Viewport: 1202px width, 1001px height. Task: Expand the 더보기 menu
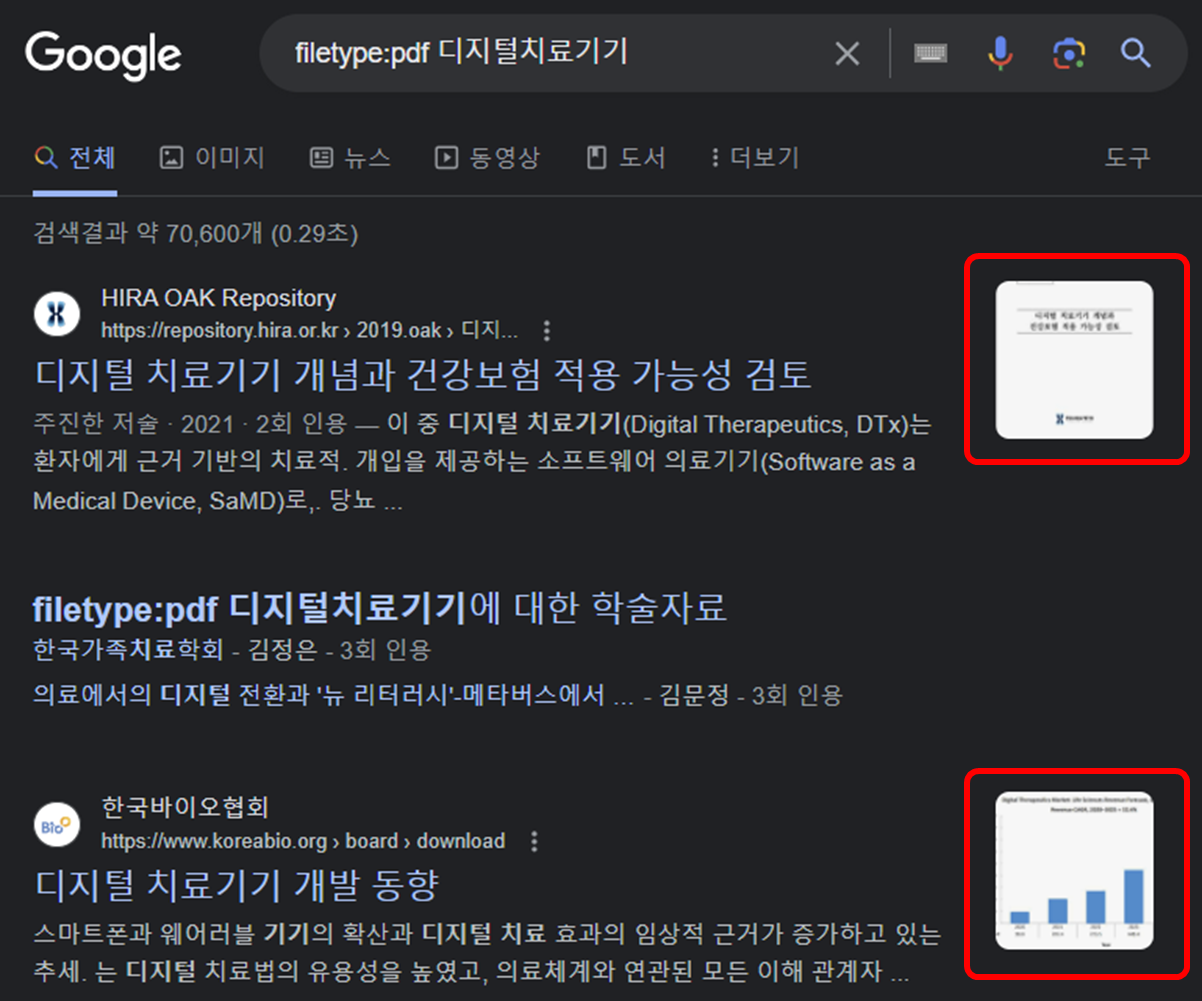click(755, 158)
